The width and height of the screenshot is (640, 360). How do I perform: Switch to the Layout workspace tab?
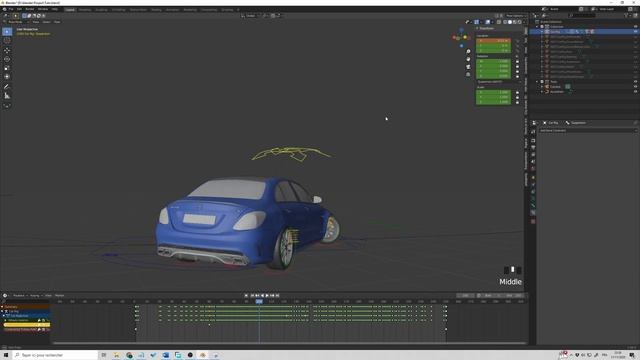pos(70,9)
